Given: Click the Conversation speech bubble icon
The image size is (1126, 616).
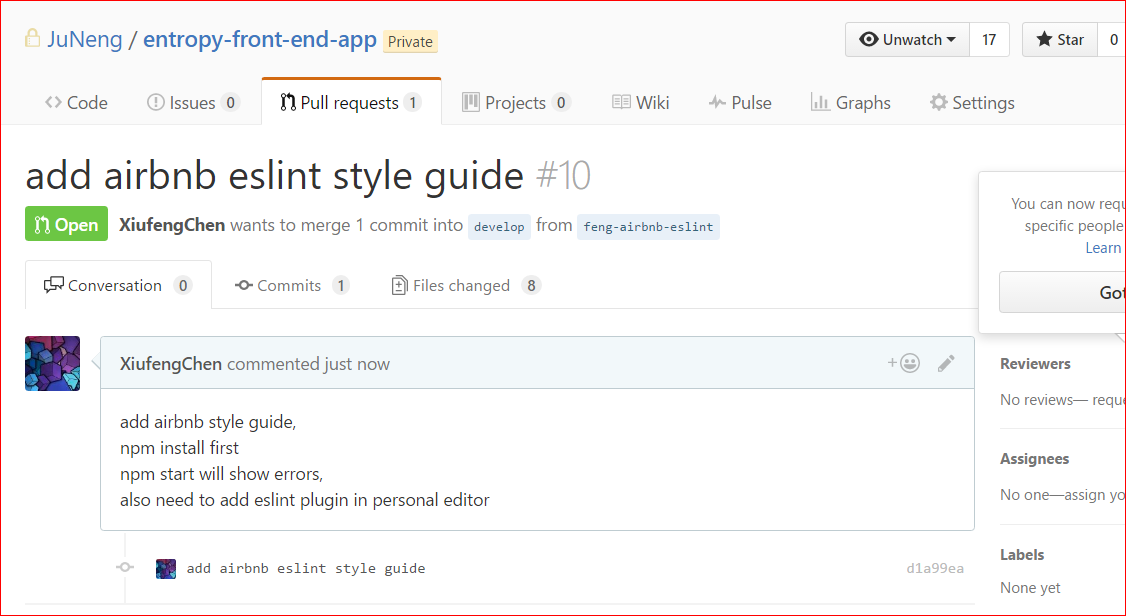Looking at the screenshot, I should pyautogui.click(x=53, y=285).
